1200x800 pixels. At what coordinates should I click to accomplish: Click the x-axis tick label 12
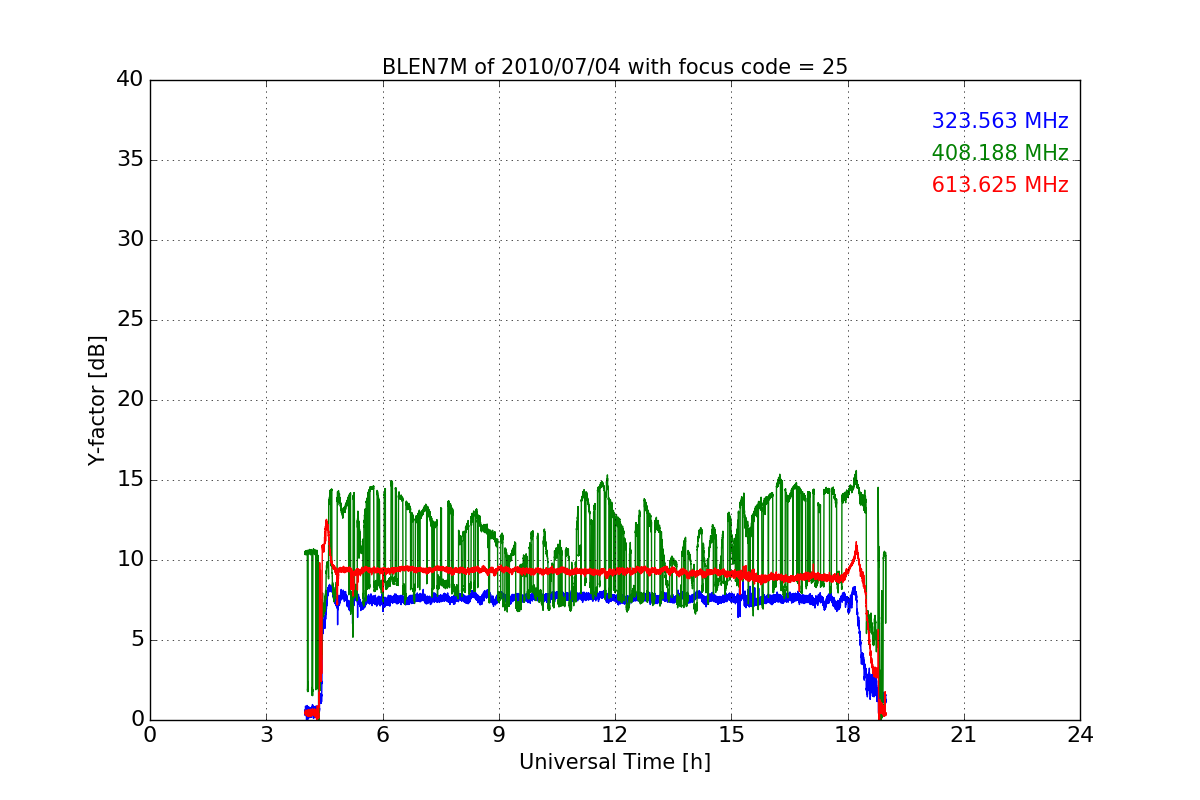tap(615, 734)
